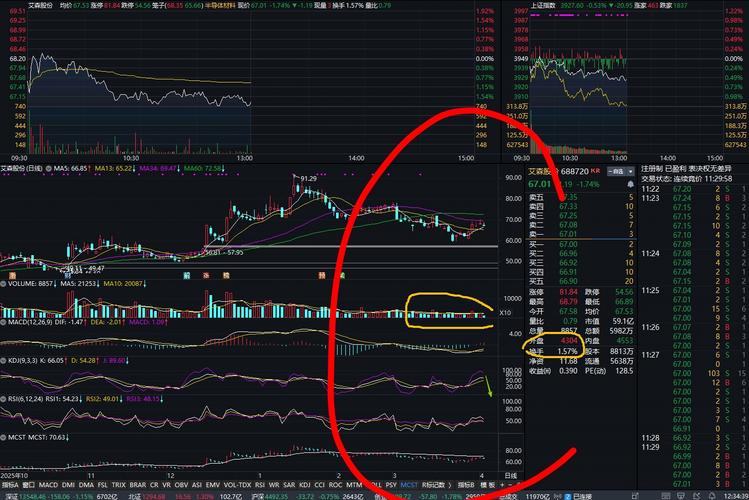Image resolution: width=749 pixels, height=500 pixels.
Task: Open settings circle beside MCST indicator title
Action: (x=3, y=437)
